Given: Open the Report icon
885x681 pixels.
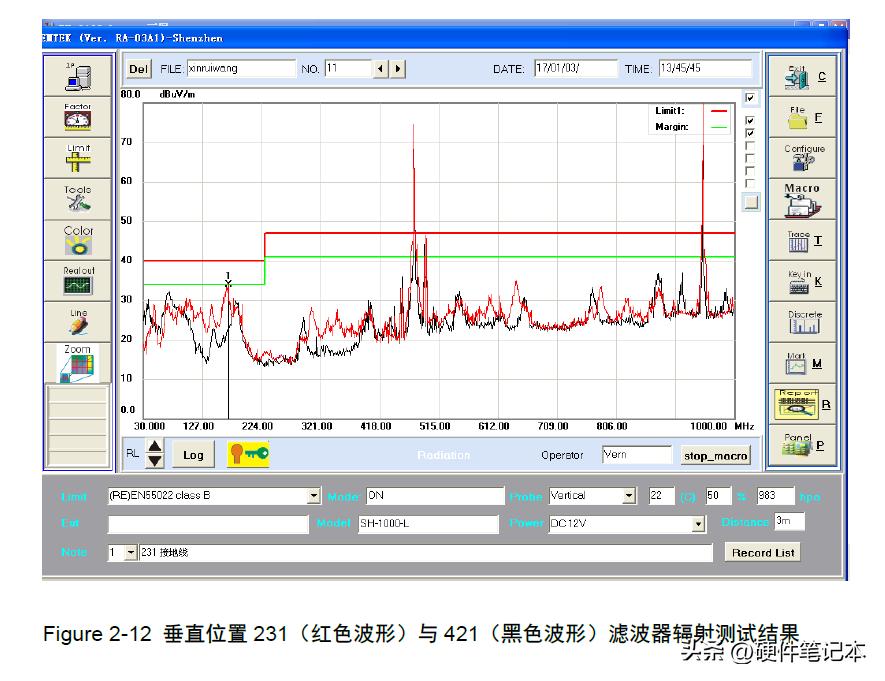Looking at the screenshot, I should coord(802,404).
